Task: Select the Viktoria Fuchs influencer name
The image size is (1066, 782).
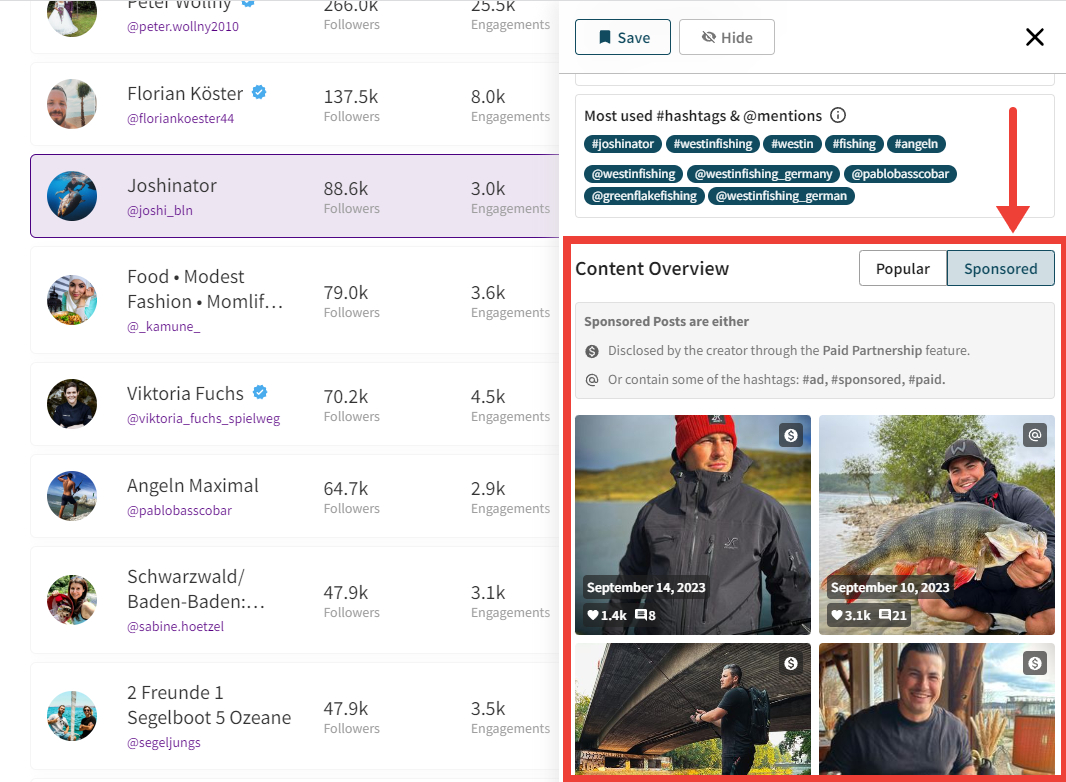Action: [x=185, y=394]
